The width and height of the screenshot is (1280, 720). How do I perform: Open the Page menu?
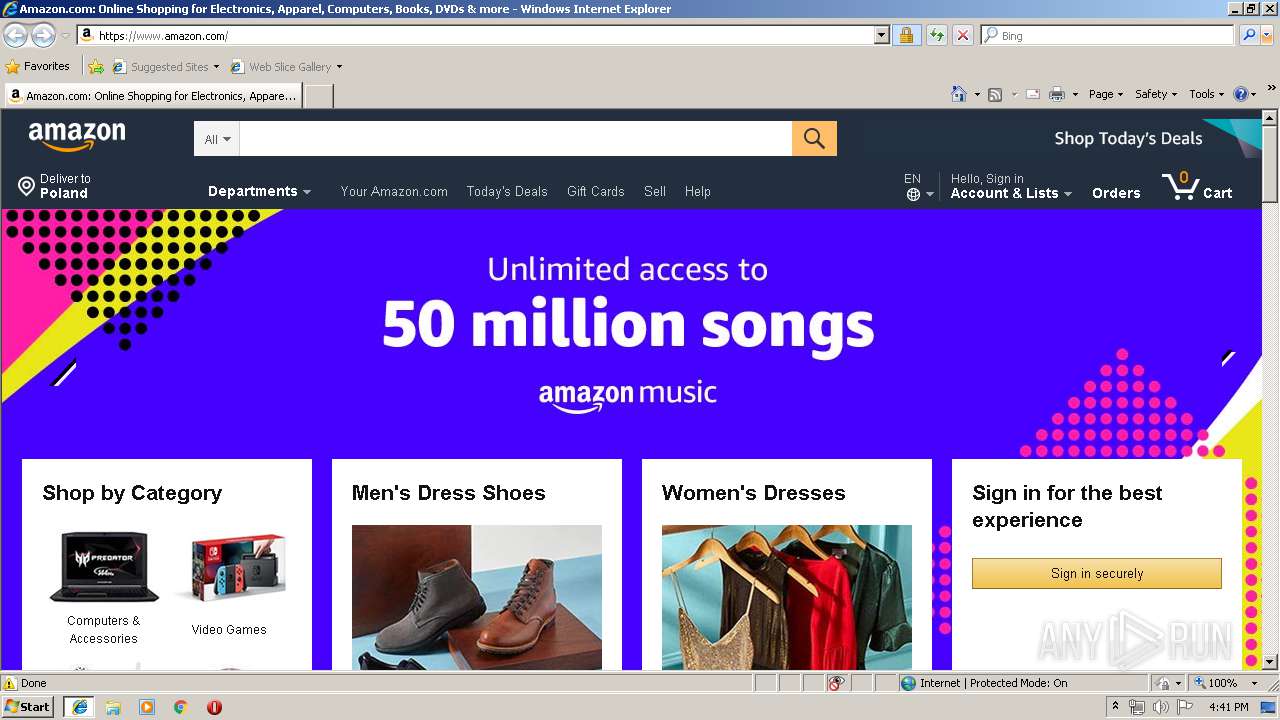coord(1105,94)
